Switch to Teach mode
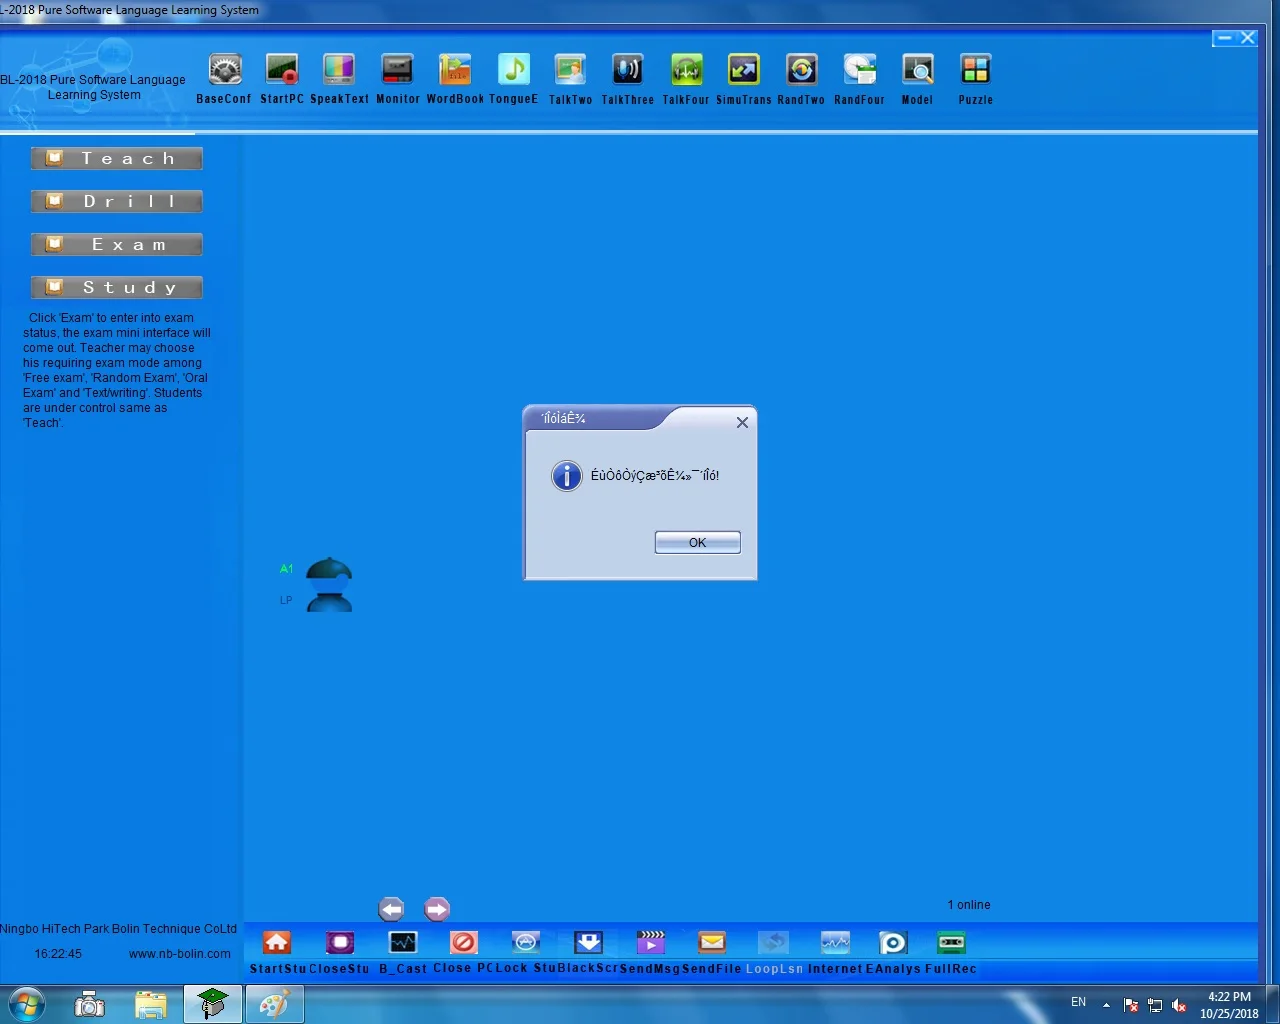The height and width of the screenshot is (1024, 1280). coord(117,159)
